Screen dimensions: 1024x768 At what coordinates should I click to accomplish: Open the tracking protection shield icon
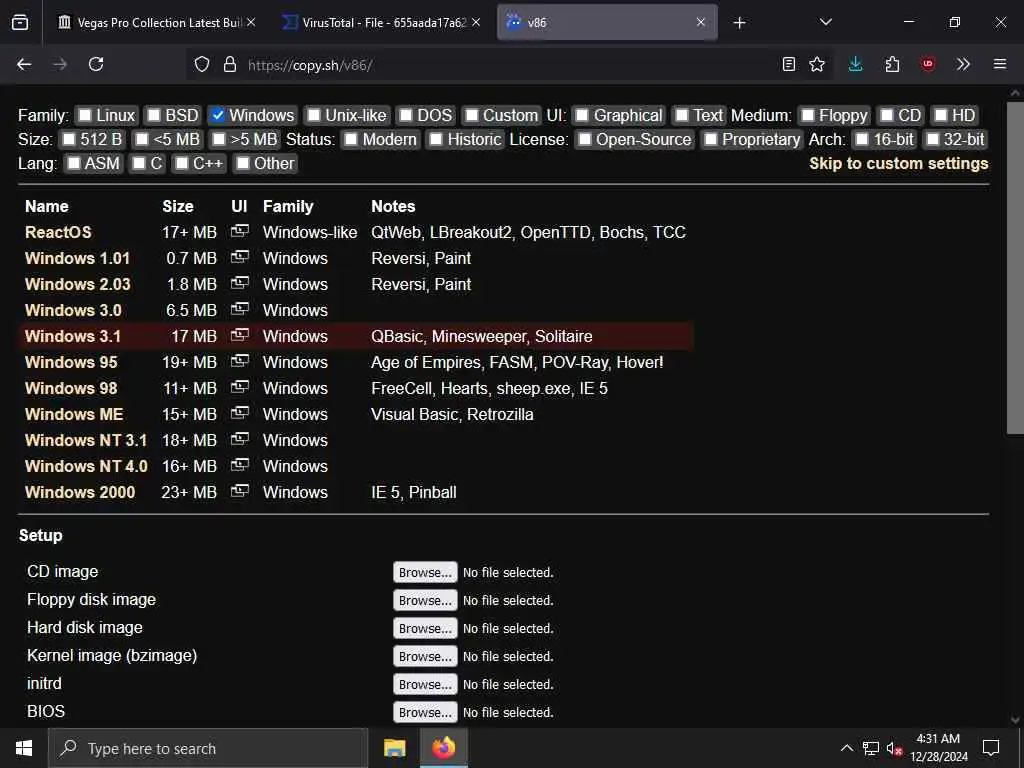[x=202, y=64]
